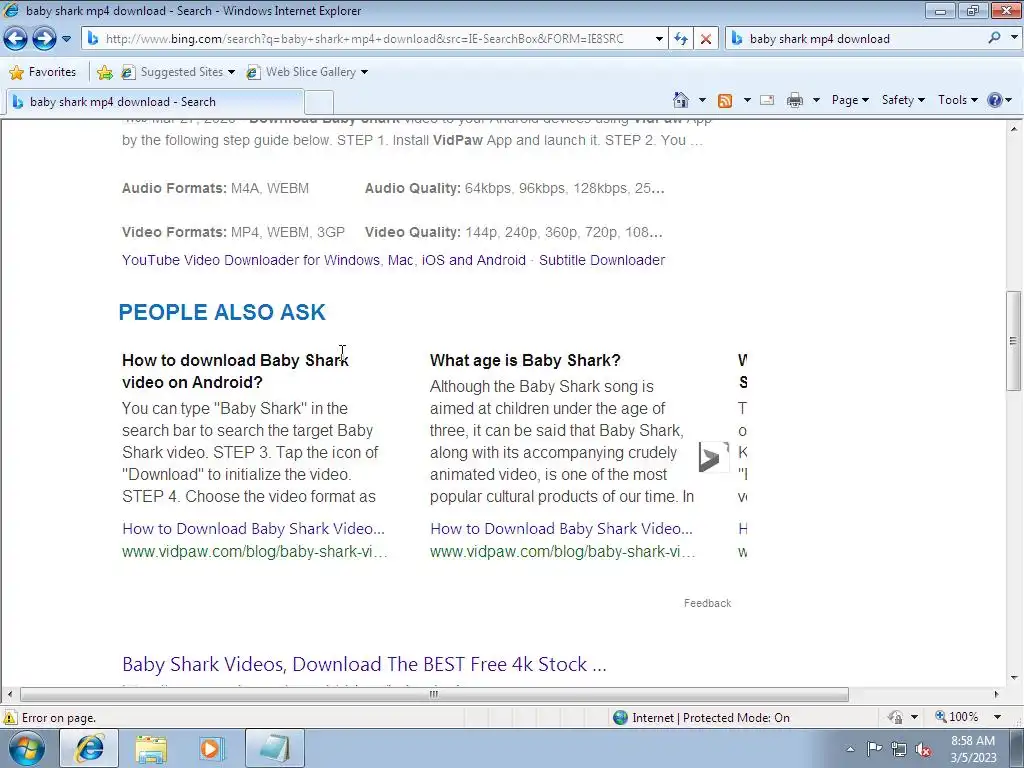Click 'www.vidpaw.com/blog/baby-shark-vi…' URL under Android question
The width and height of the screenshot is (1024, 768).
255,552
